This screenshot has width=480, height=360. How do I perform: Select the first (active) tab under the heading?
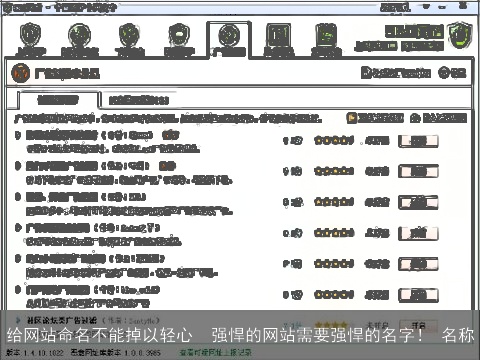tap(58, 100)
